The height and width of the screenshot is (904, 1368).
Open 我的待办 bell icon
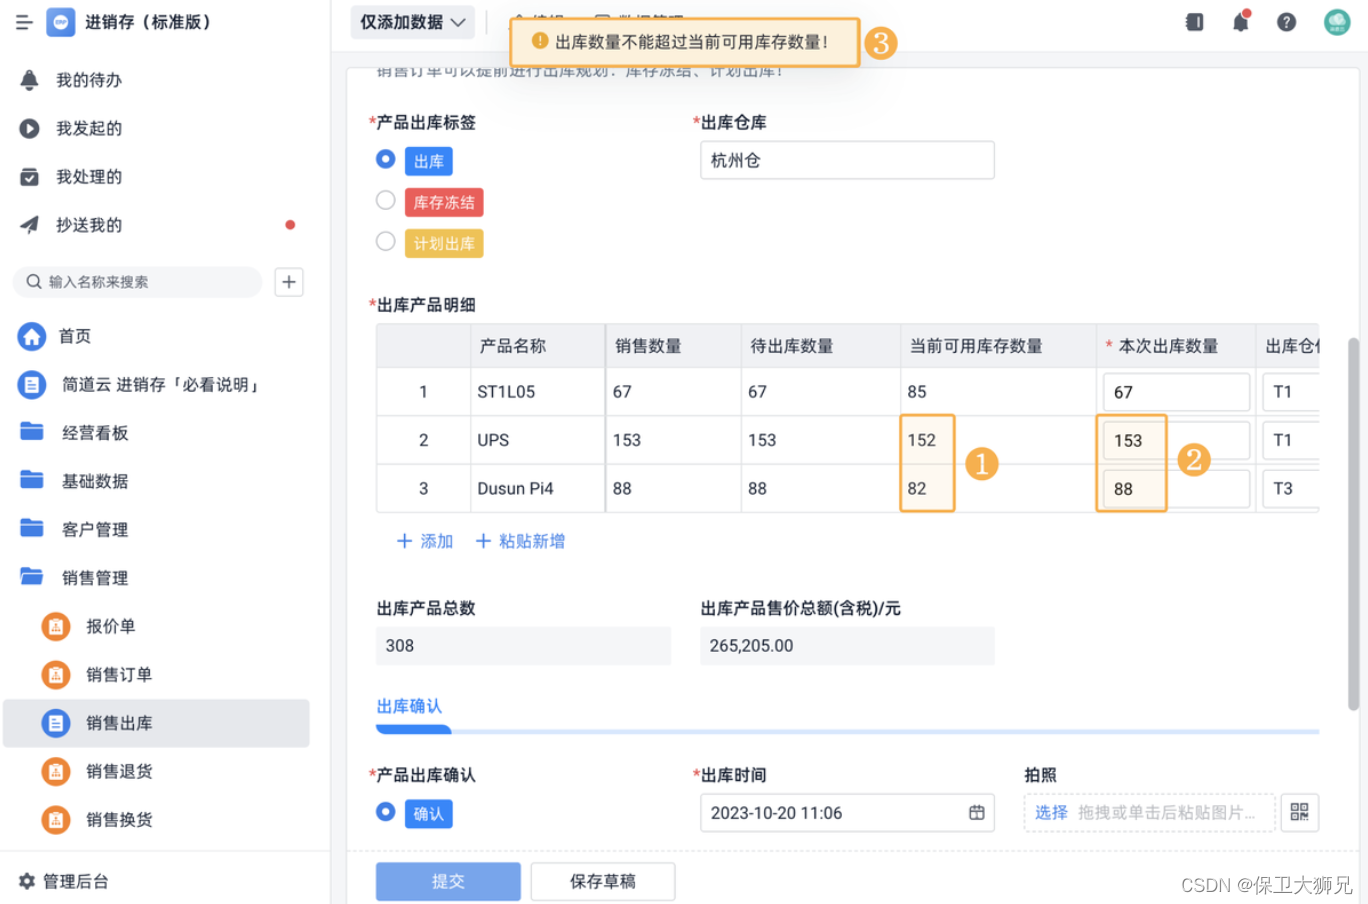point(30,80)
